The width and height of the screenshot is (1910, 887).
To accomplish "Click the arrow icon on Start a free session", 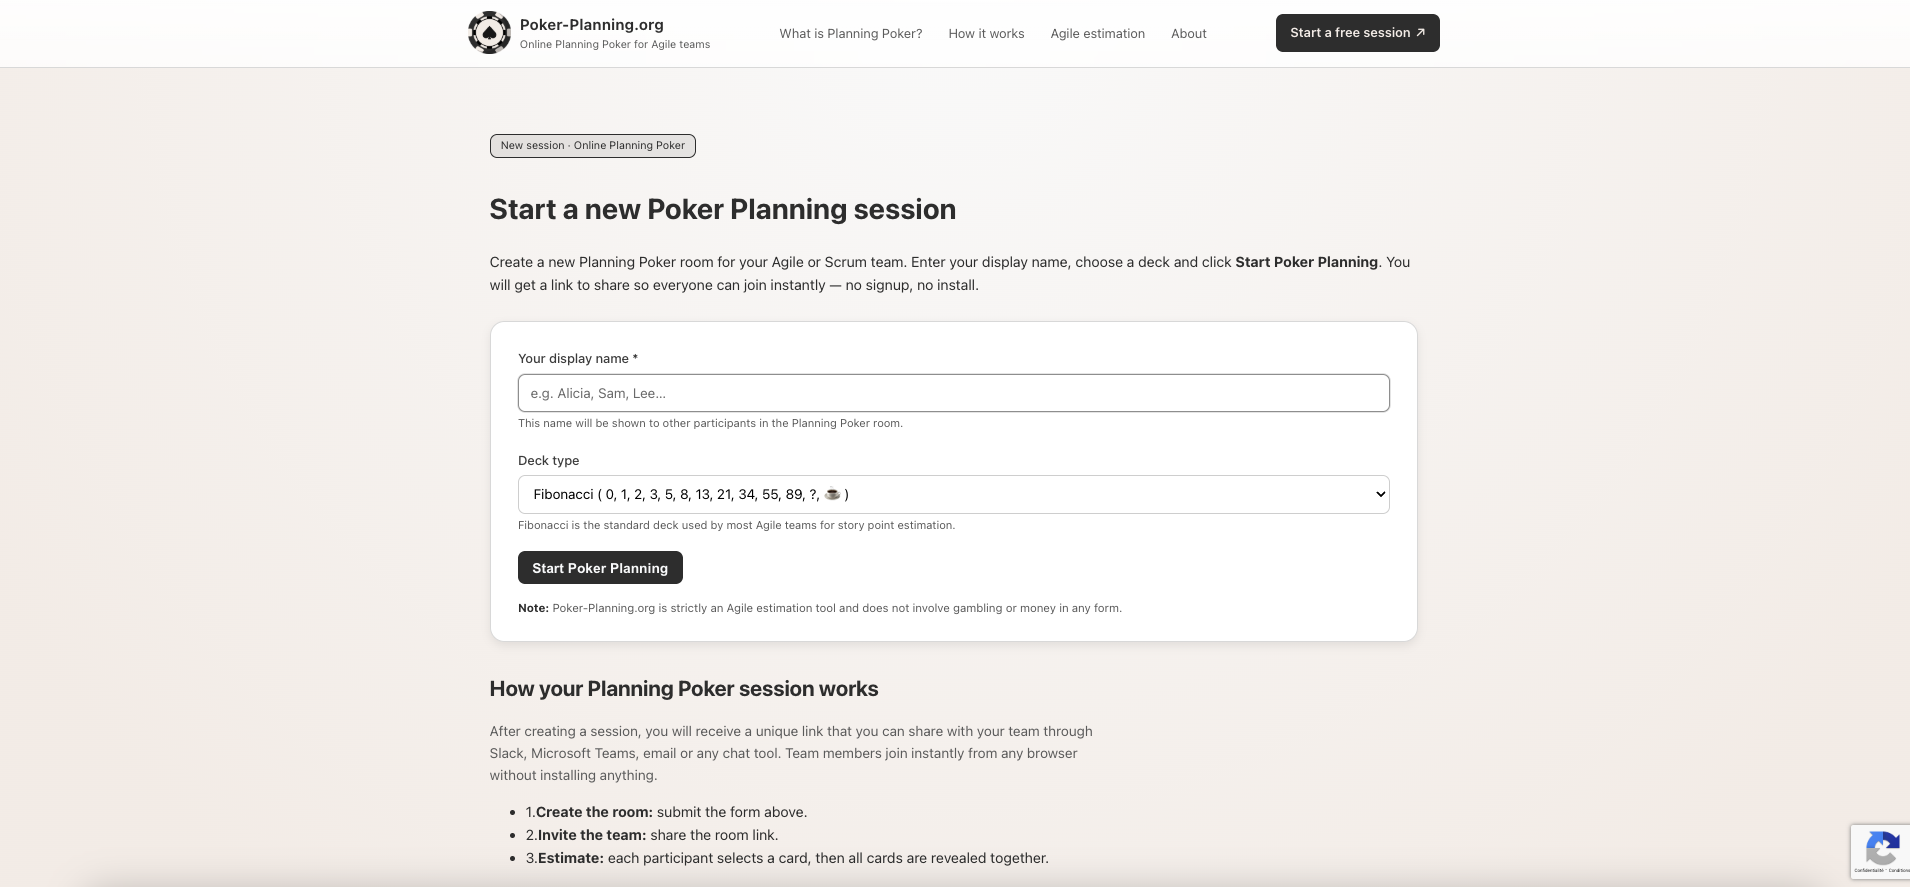I will click(x=1421, y=32).
